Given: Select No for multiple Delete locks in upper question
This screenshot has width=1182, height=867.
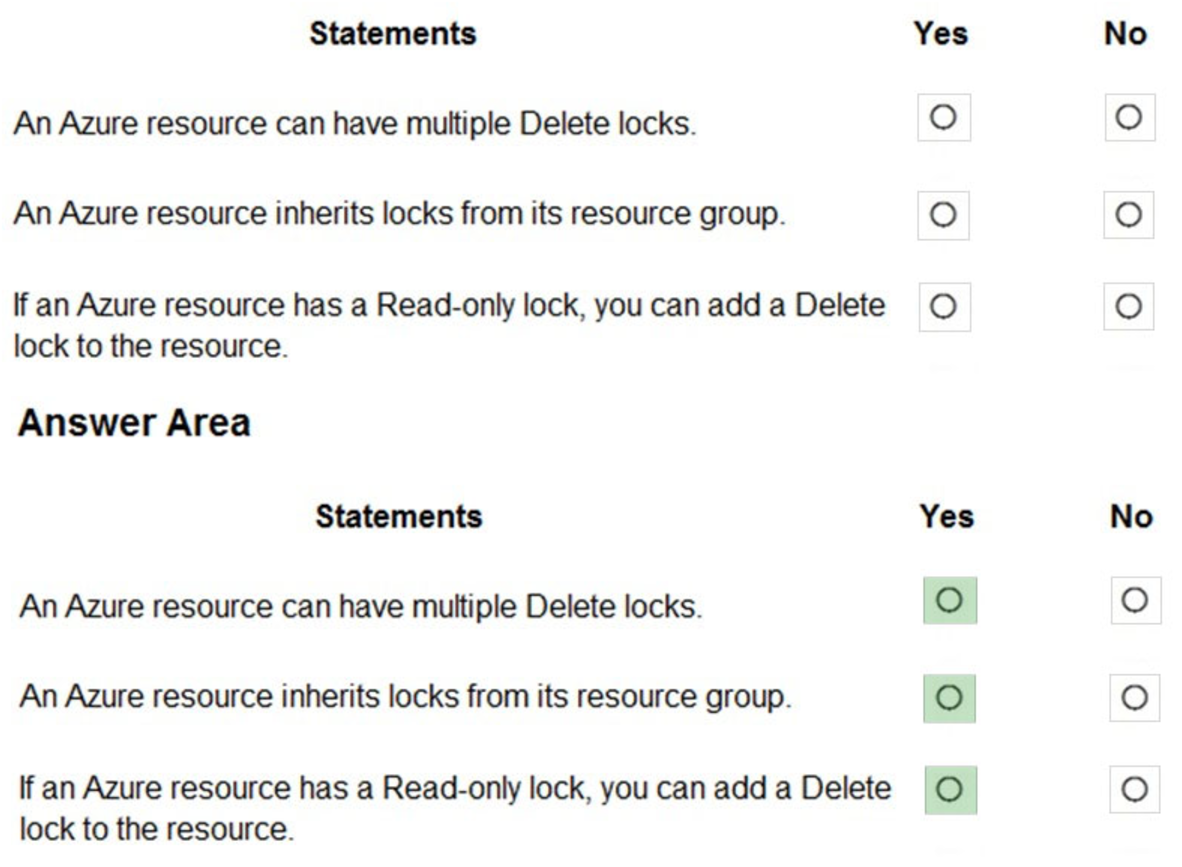Looking at the screenshot, I should click(1129, 118).
